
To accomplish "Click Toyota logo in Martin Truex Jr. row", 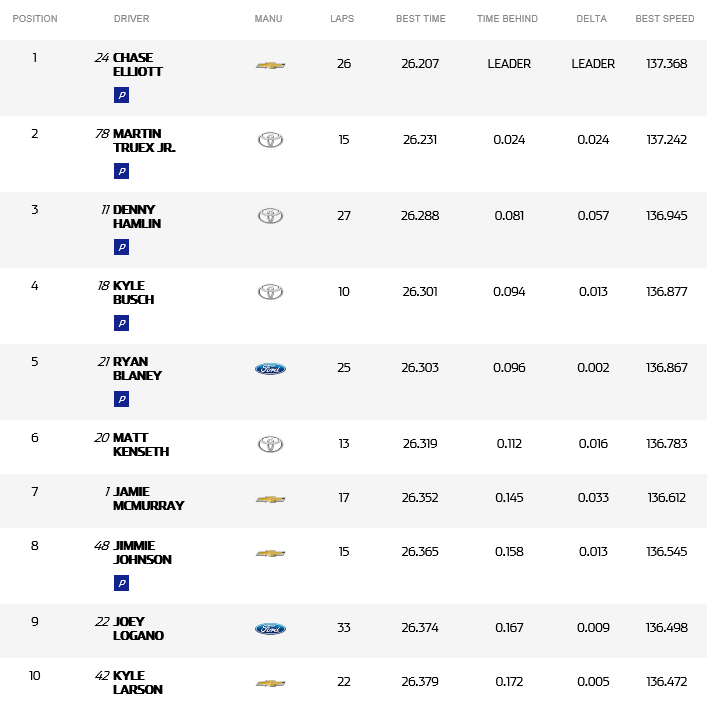I will pyautogui.click(x=270, y=140).
